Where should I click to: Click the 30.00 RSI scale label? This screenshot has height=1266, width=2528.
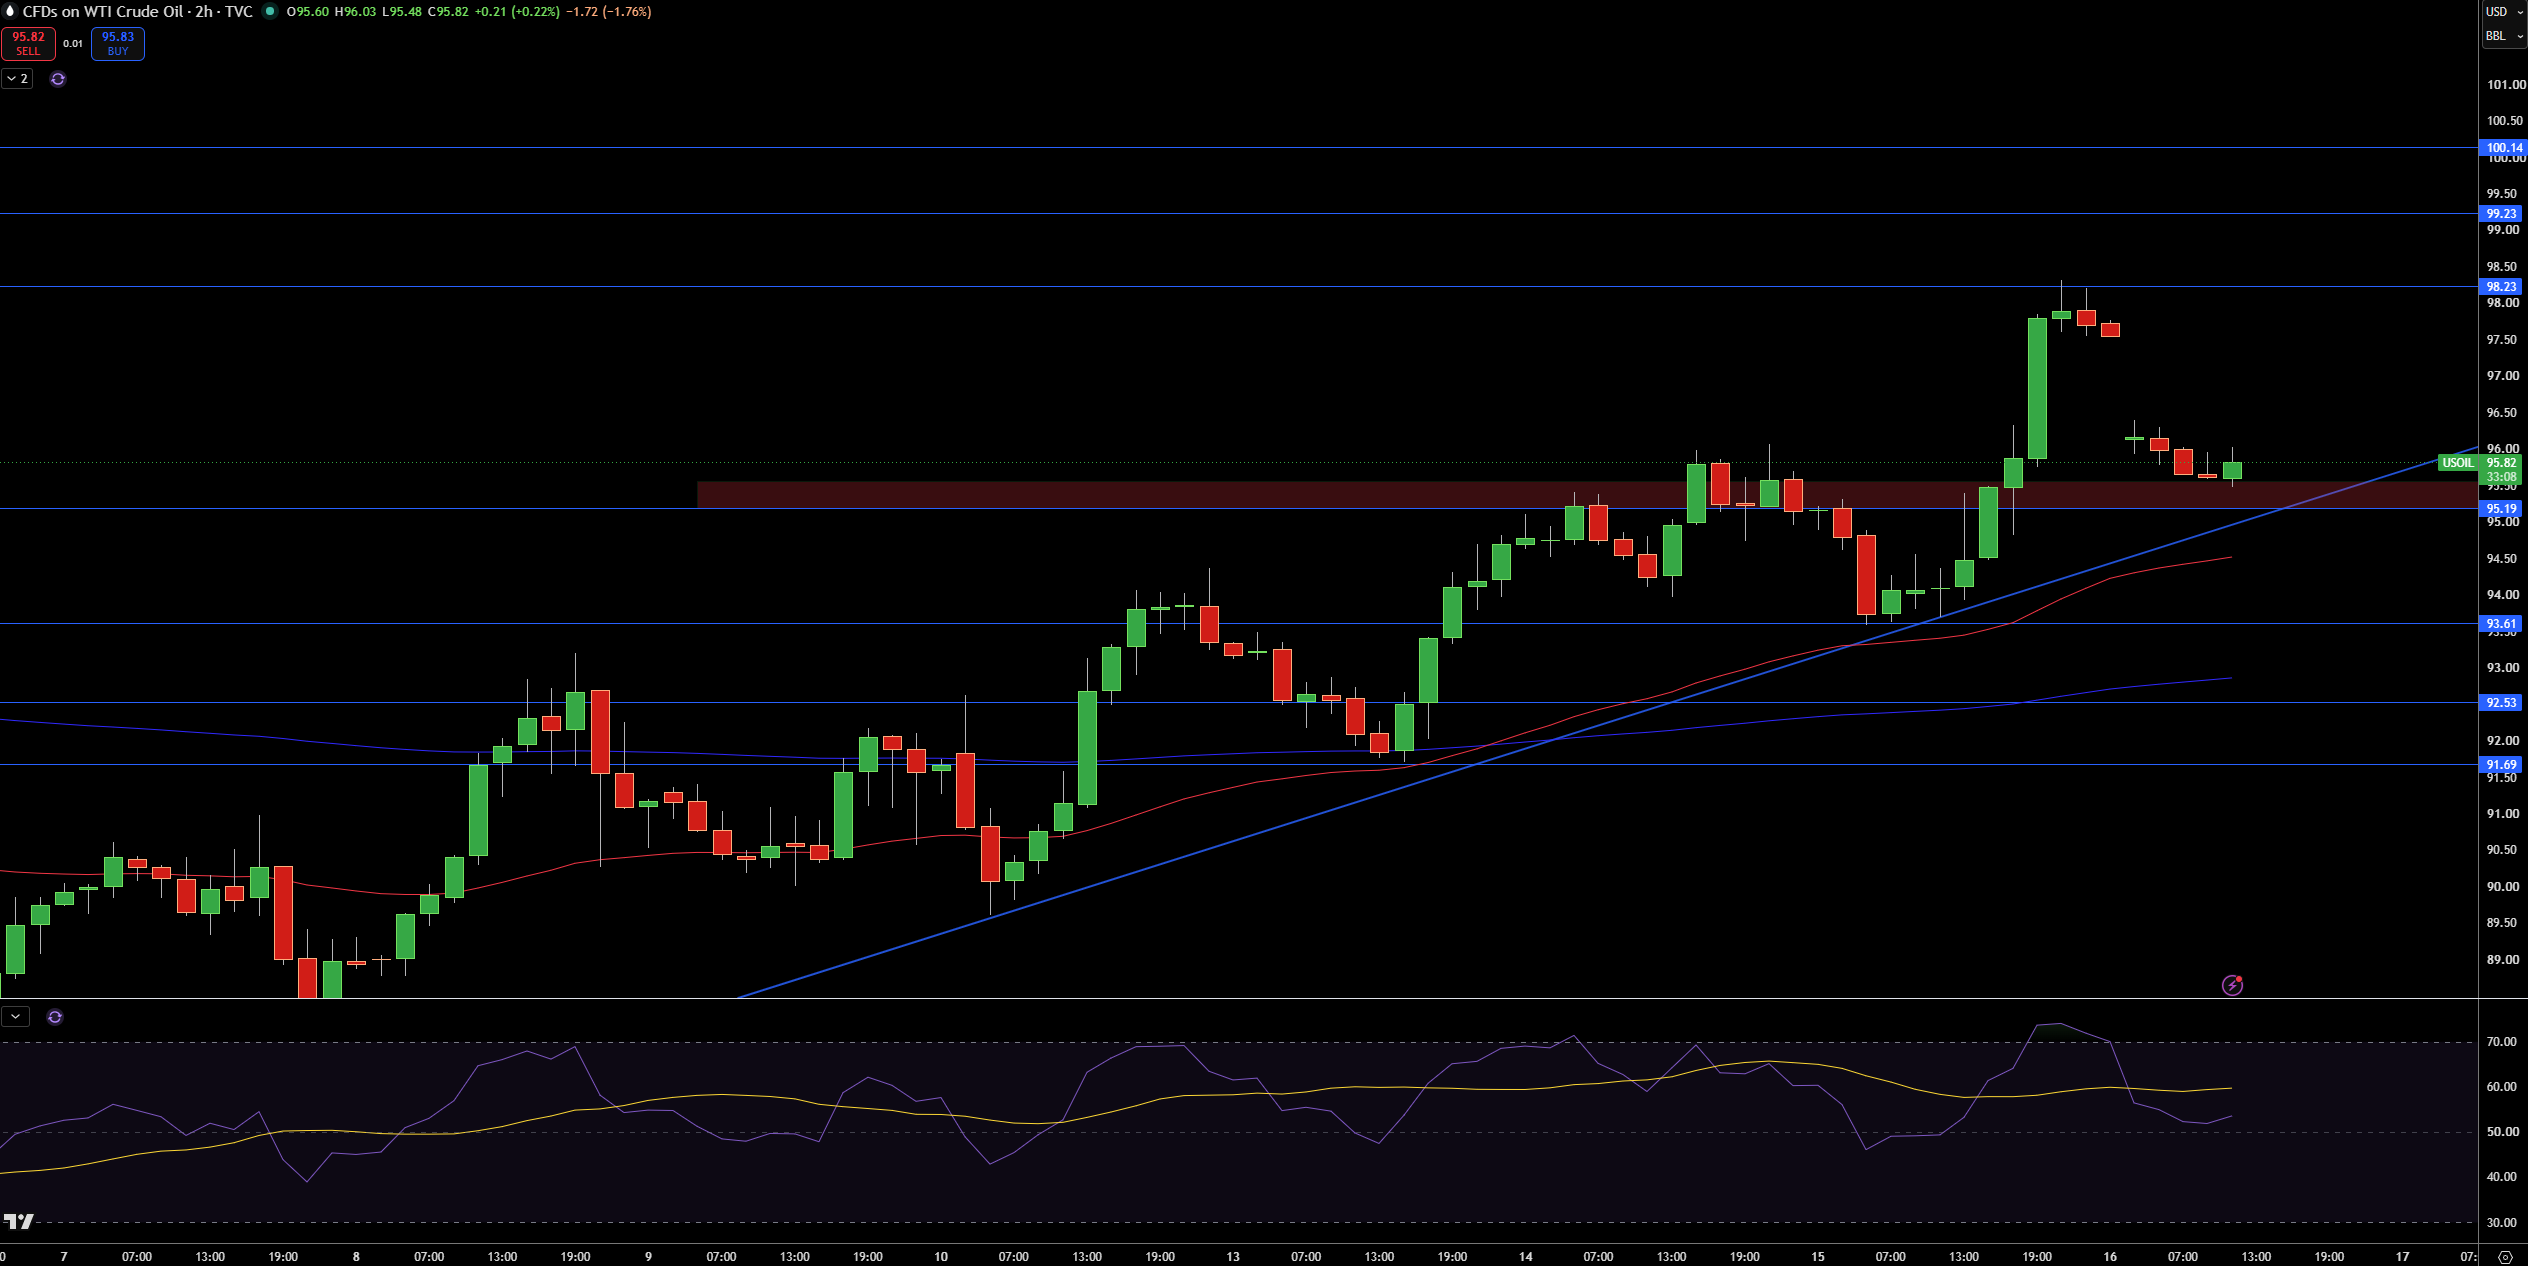point(2501,1223)
